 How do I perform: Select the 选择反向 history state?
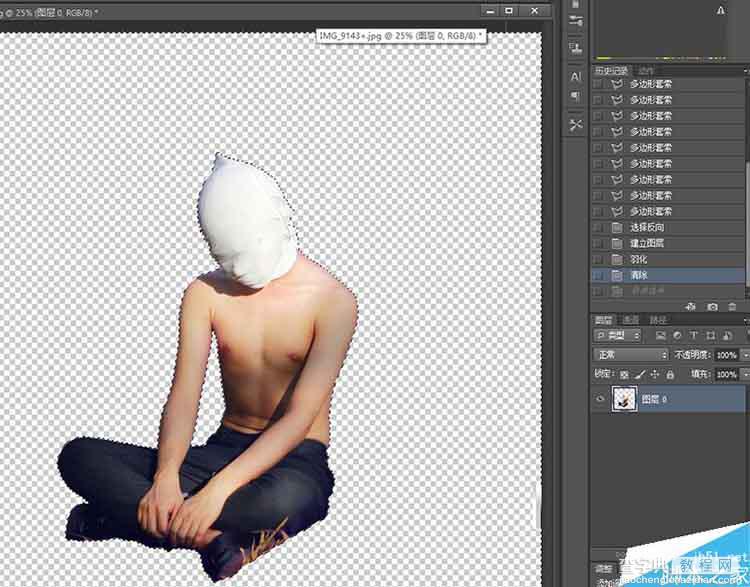(x=668, y=227)
